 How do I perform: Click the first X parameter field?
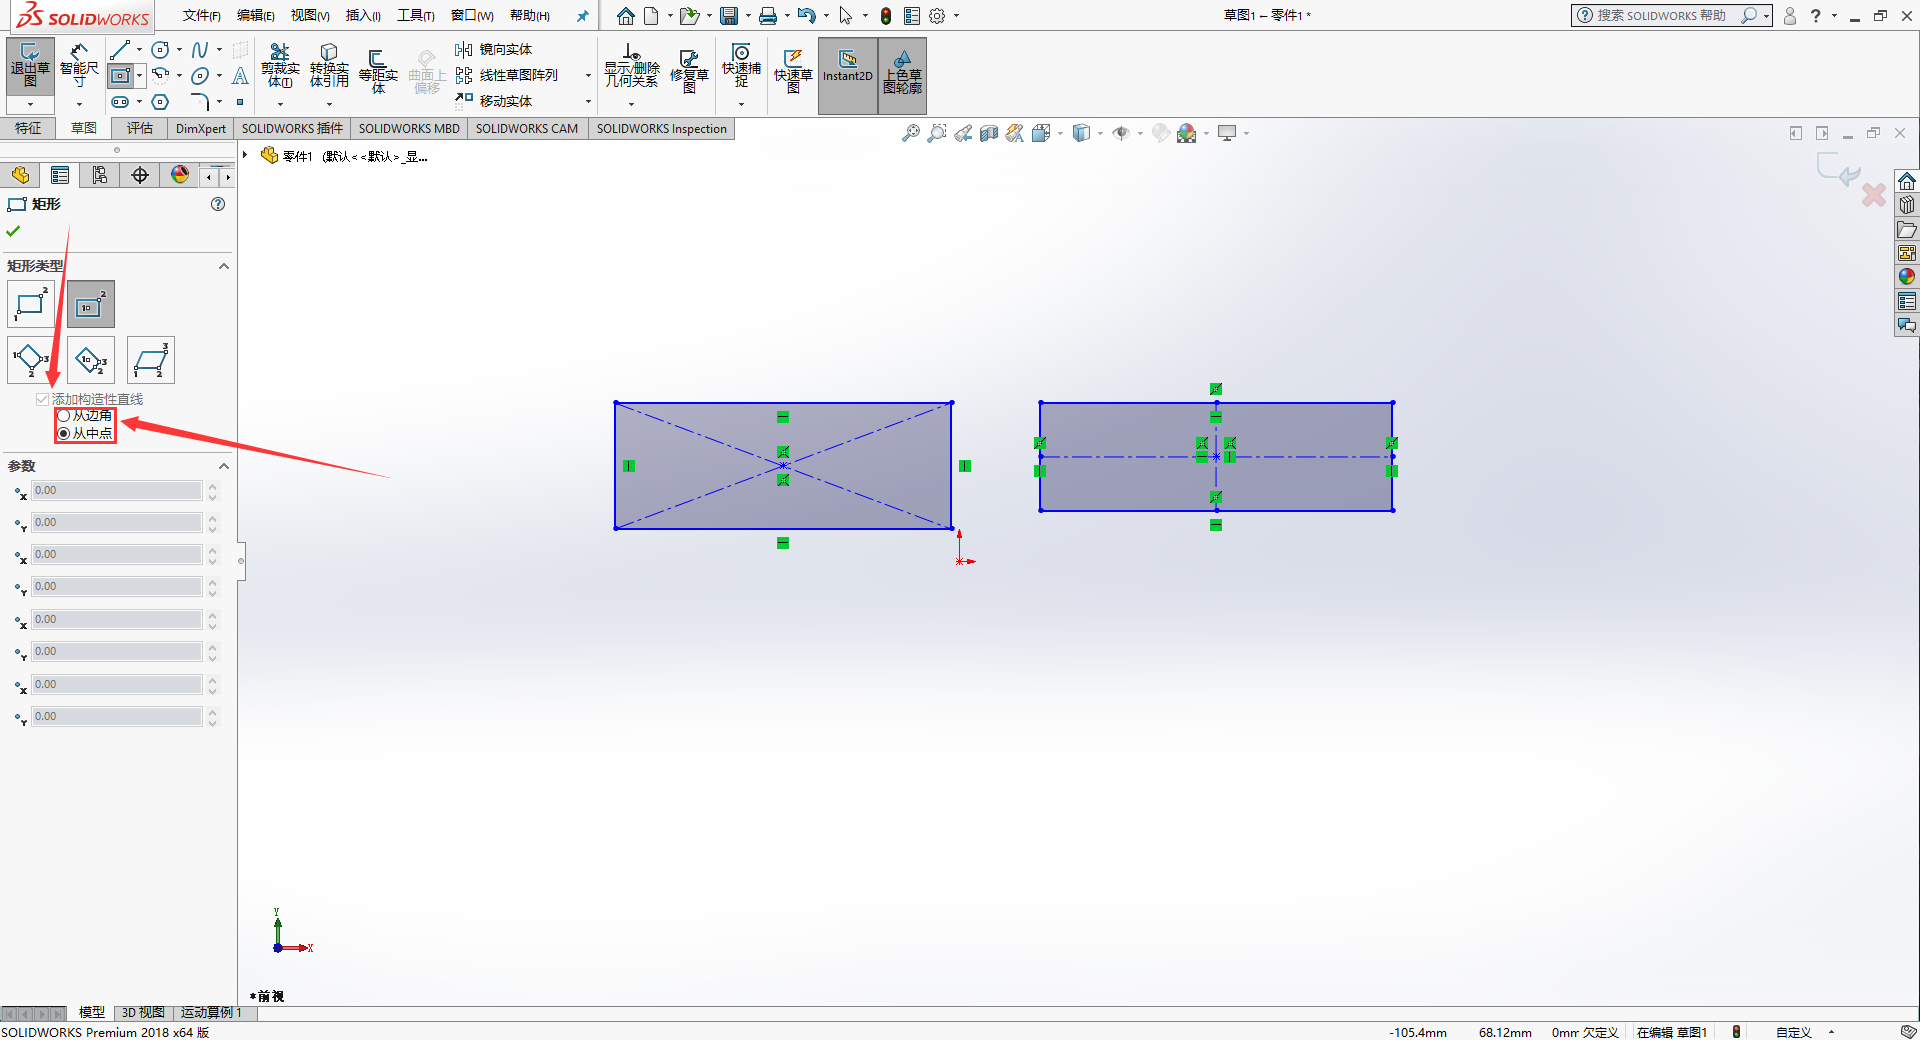(117, 491)
